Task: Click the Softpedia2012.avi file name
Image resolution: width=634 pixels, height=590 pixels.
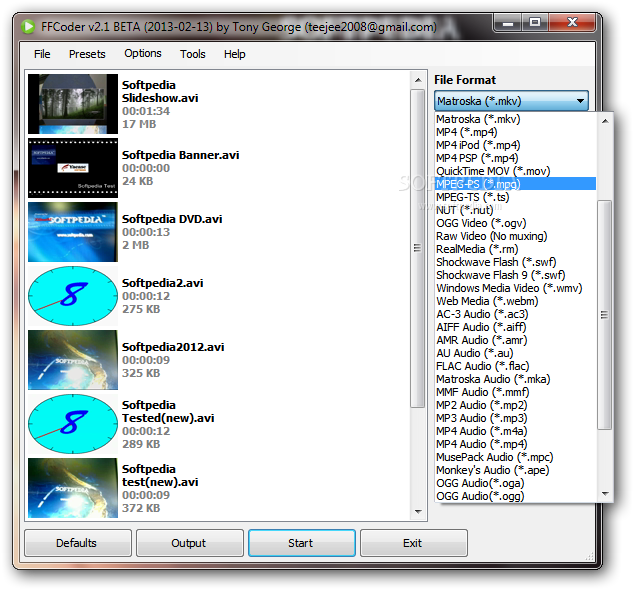Action: click(x=173, y=347)
